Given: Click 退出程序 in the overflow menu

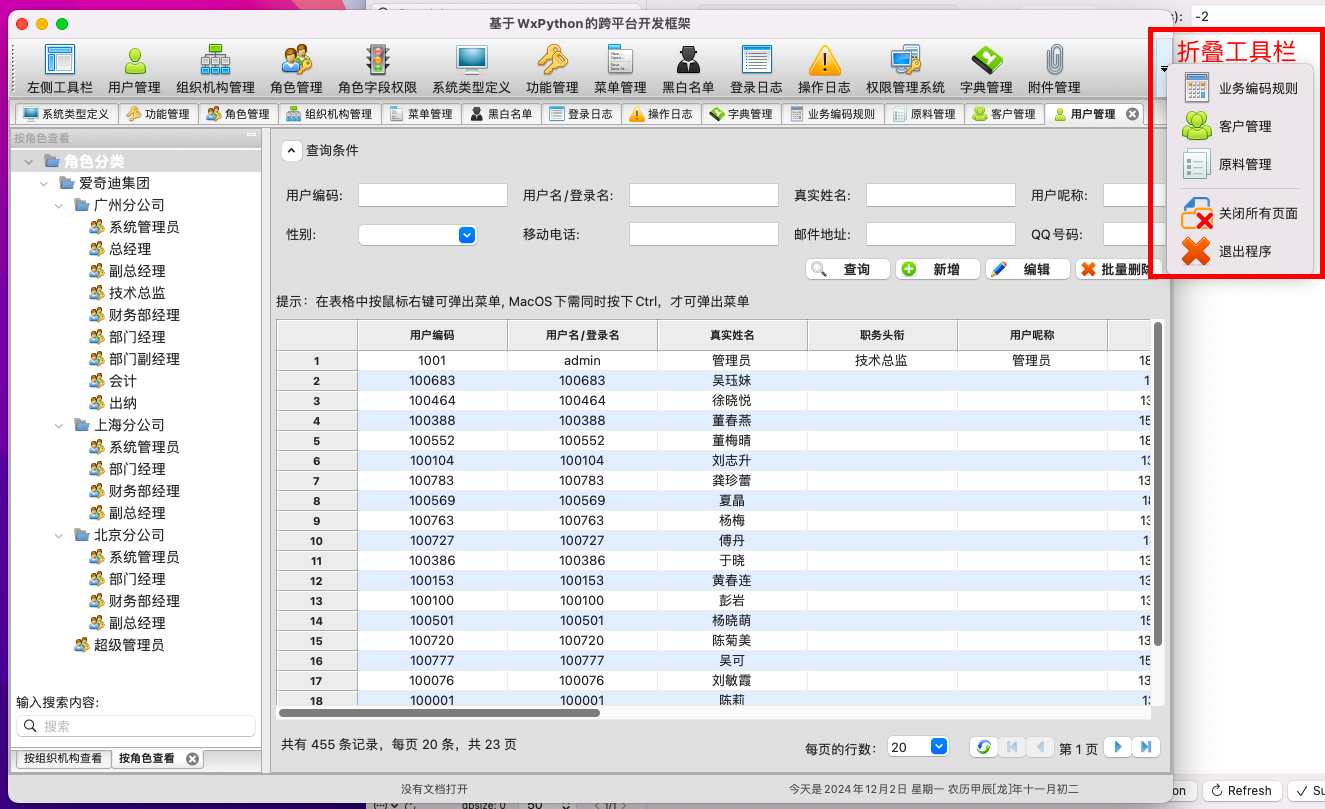Looking at the screenshot, I should pos(1243,252).
